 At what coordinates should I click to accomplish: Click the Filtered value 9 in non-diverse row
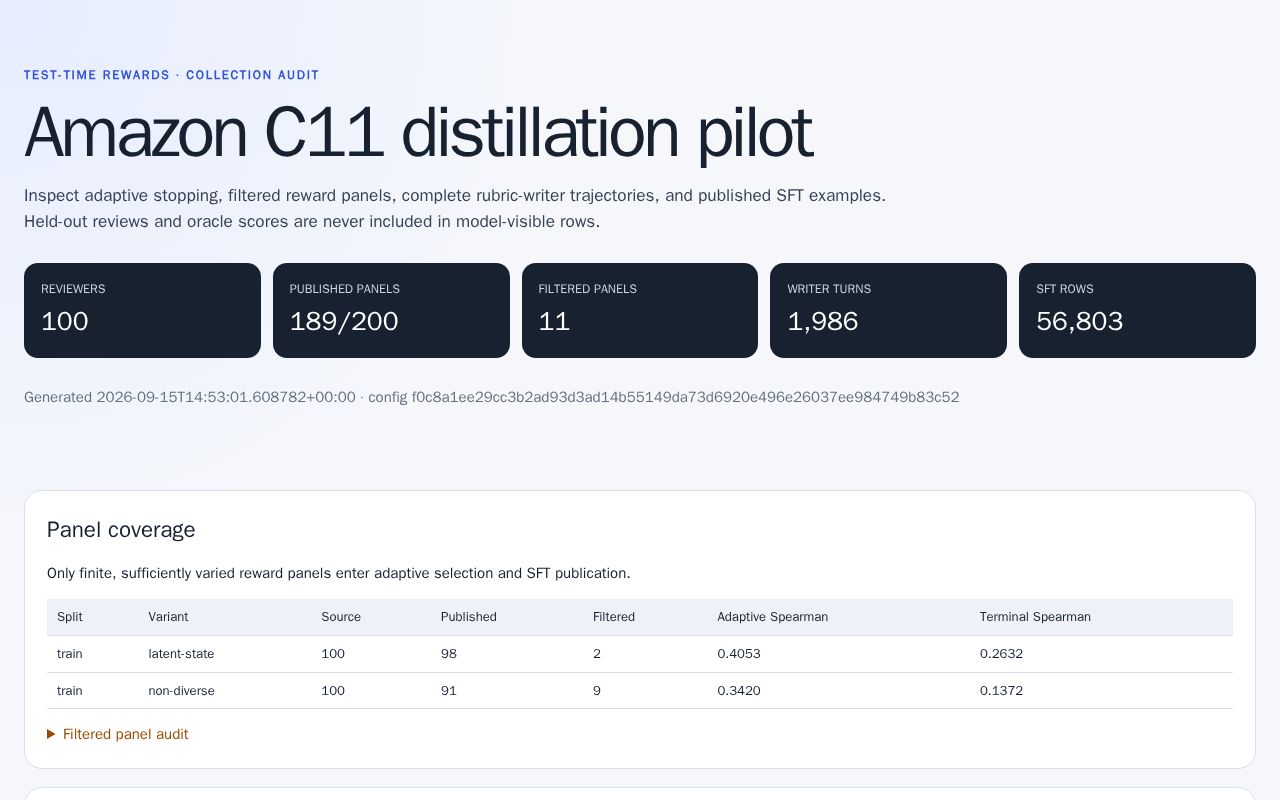tap(597, 691)
